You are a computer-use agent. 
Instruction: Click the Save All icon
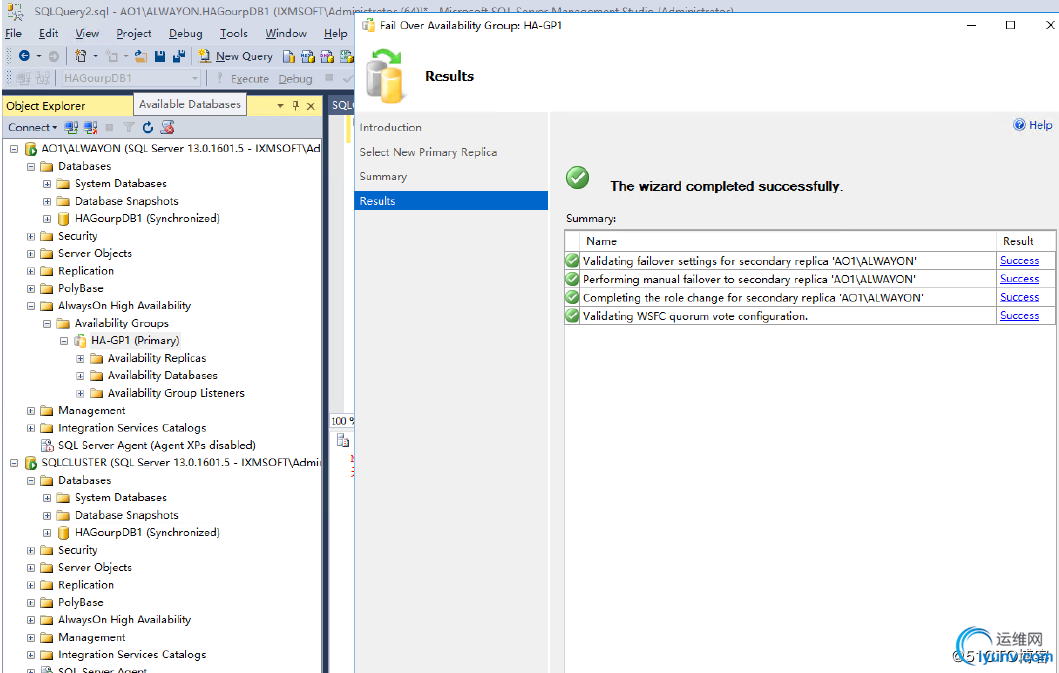click(x=179, y=56)
